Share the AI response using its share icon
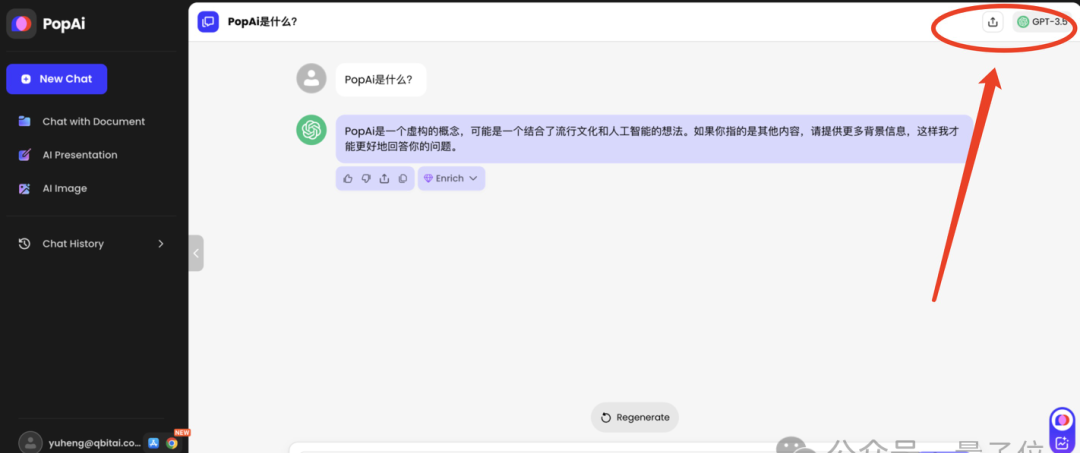 coord(384,178)
